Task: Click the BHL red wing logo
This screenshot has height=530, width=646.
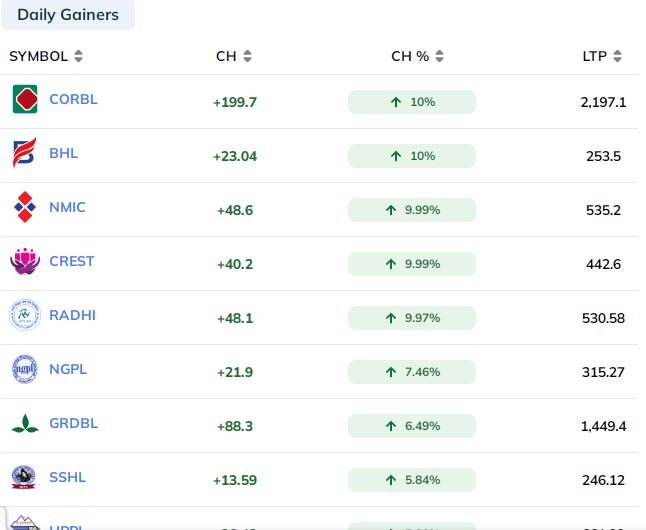Action: point(24,152)
